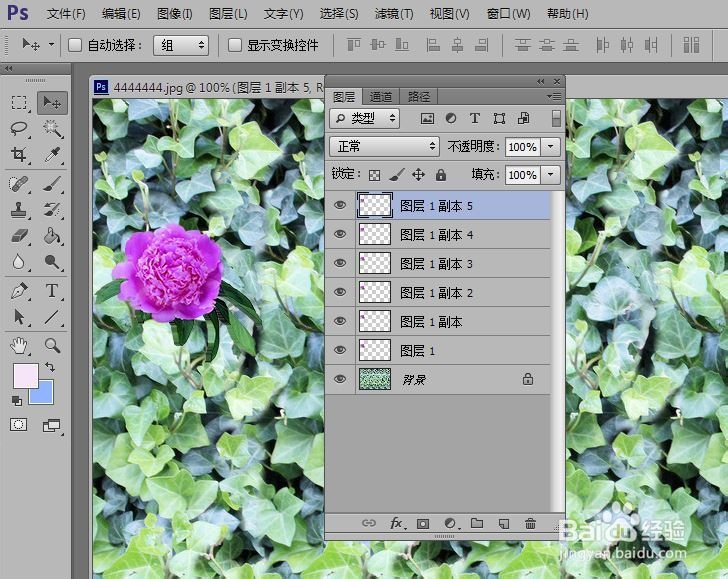Select the Hand tool
The width and height of the screenshot is (728, 579).
coord(19,346)
